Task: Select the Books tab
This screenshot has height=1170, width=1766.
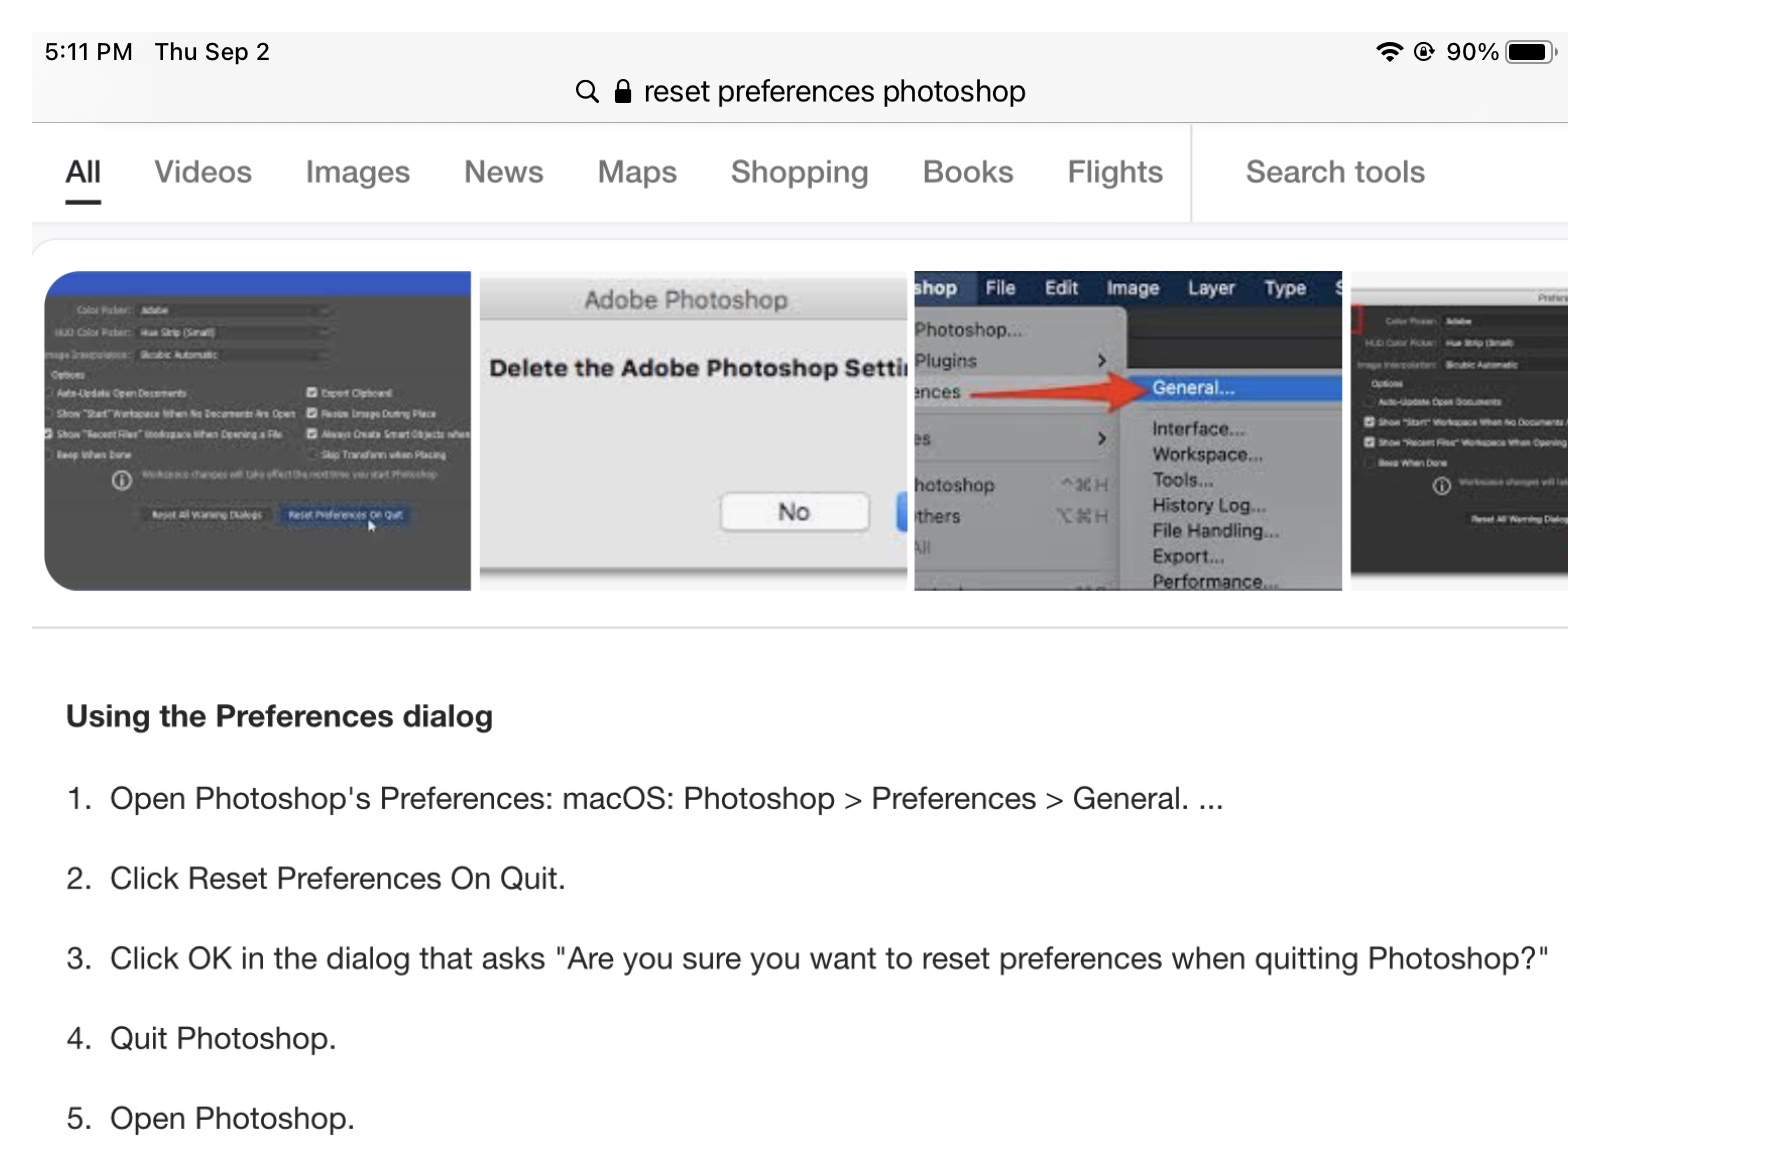Action: (968, 172)
